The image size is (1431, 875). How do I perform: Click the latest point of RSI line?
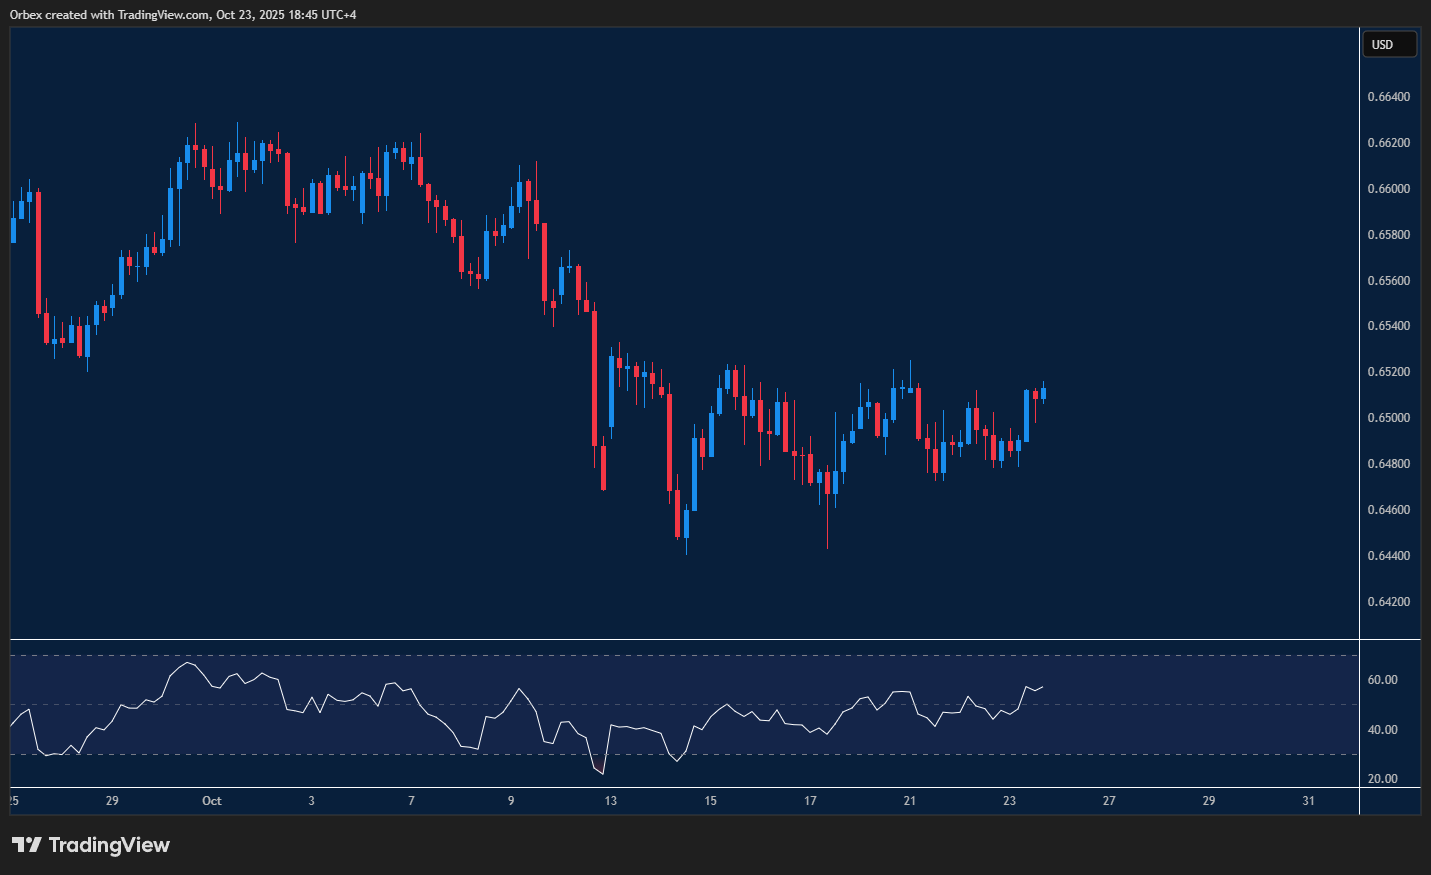coord(1043,686)
